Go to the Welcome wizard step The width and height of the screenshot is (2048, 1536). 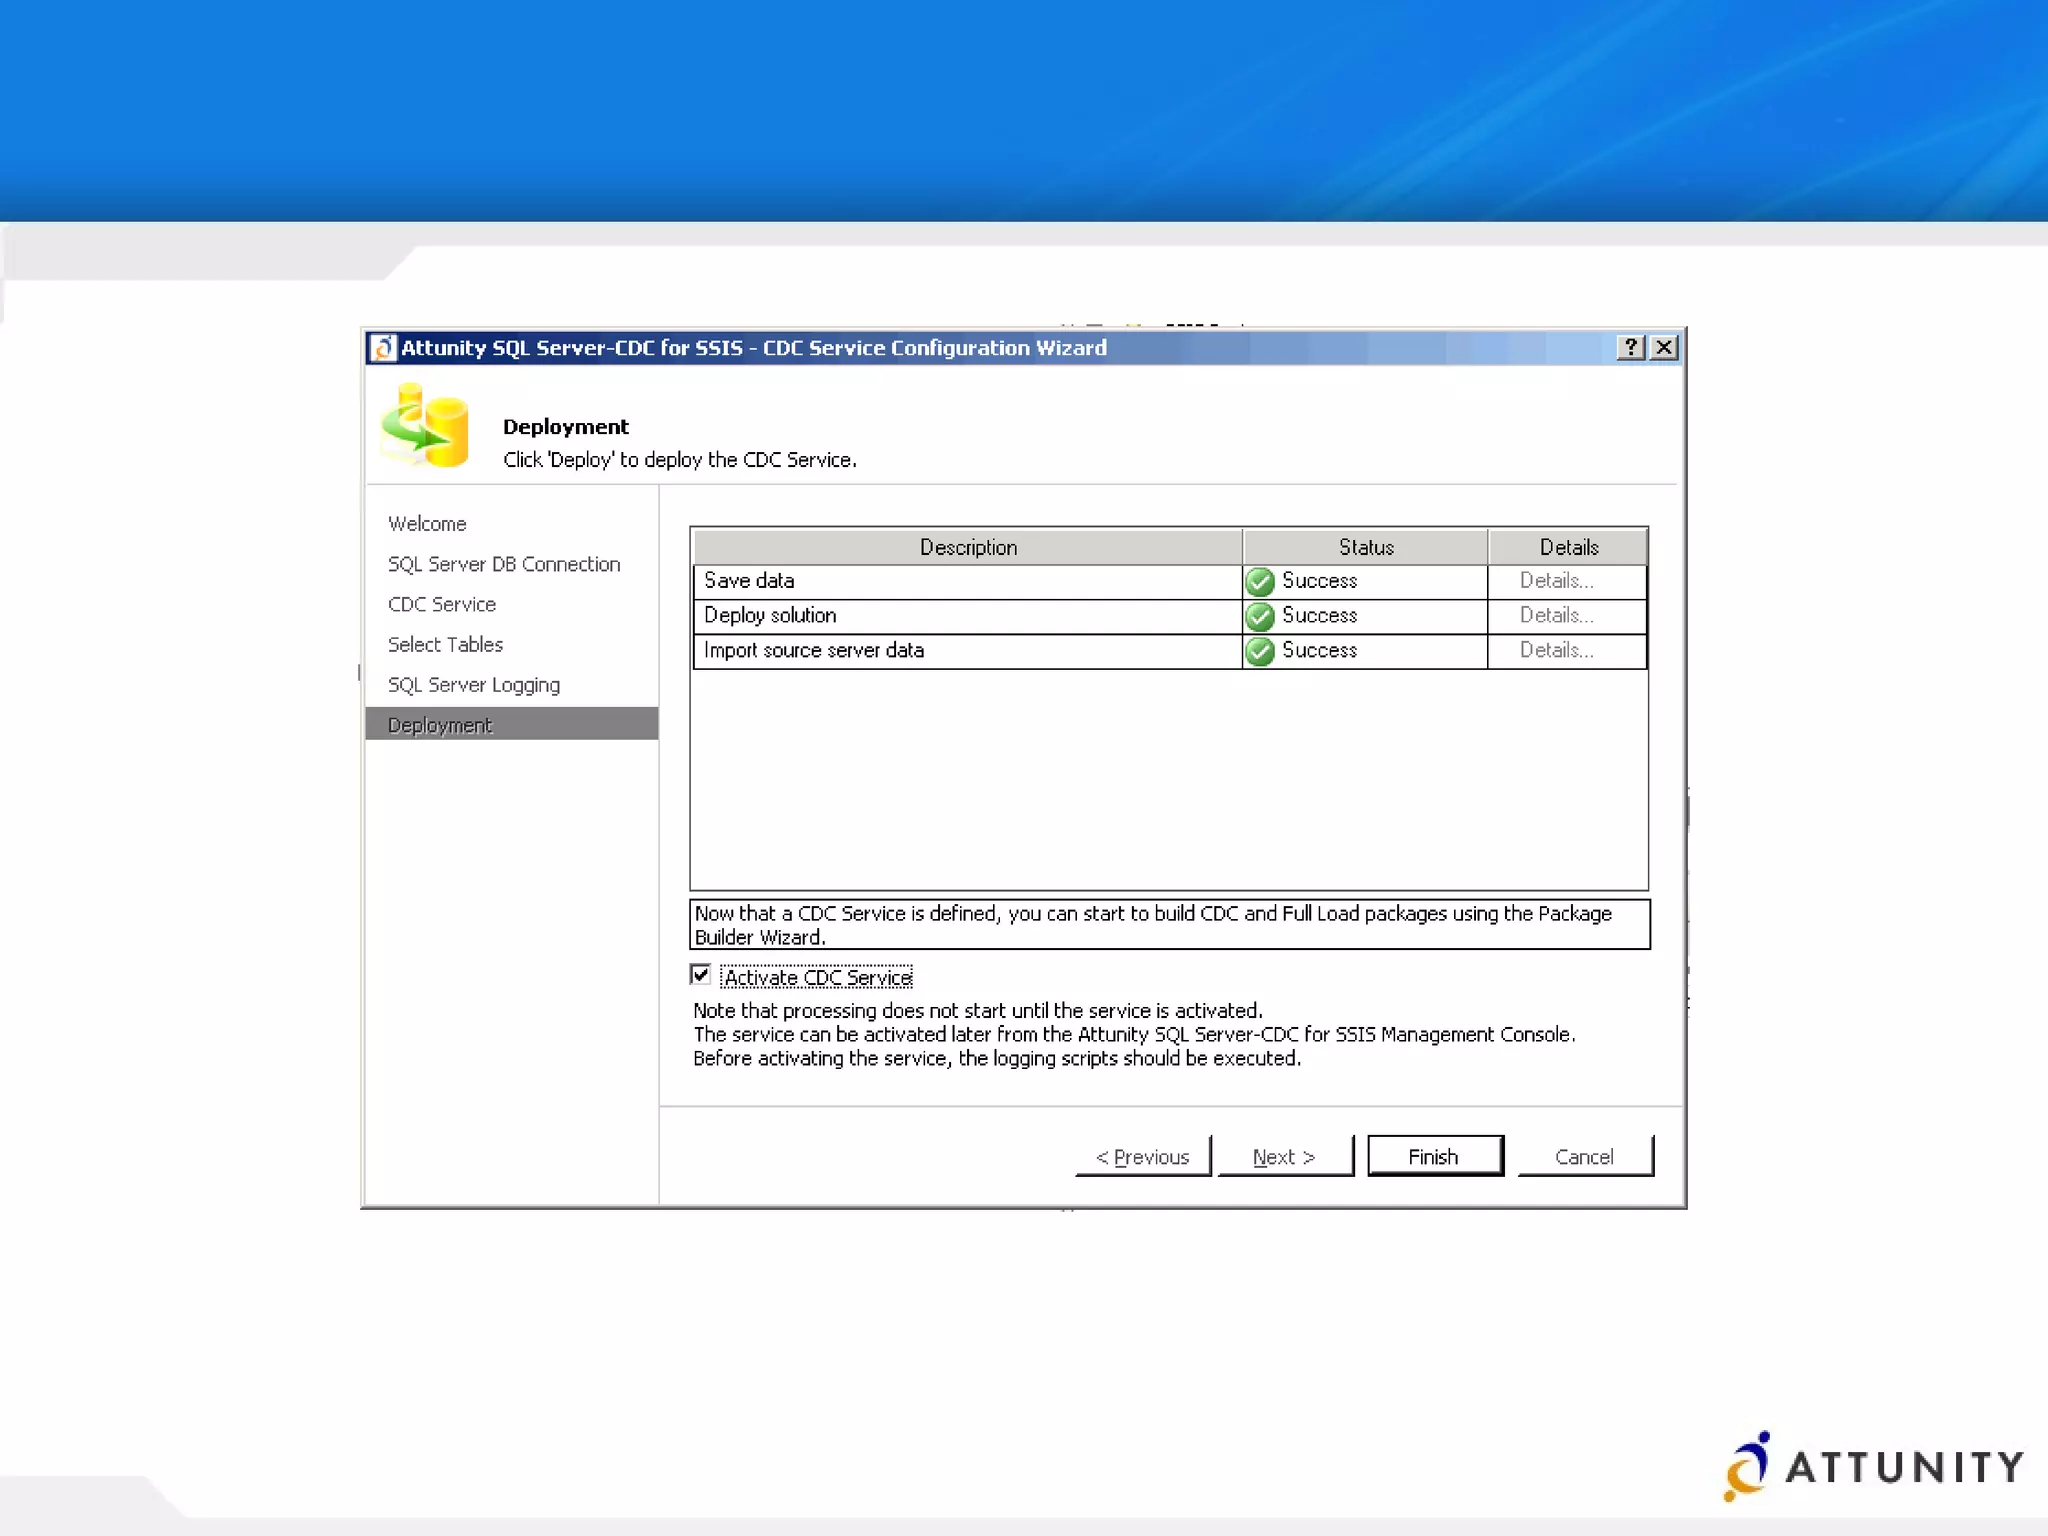click(x=427, y=524)
